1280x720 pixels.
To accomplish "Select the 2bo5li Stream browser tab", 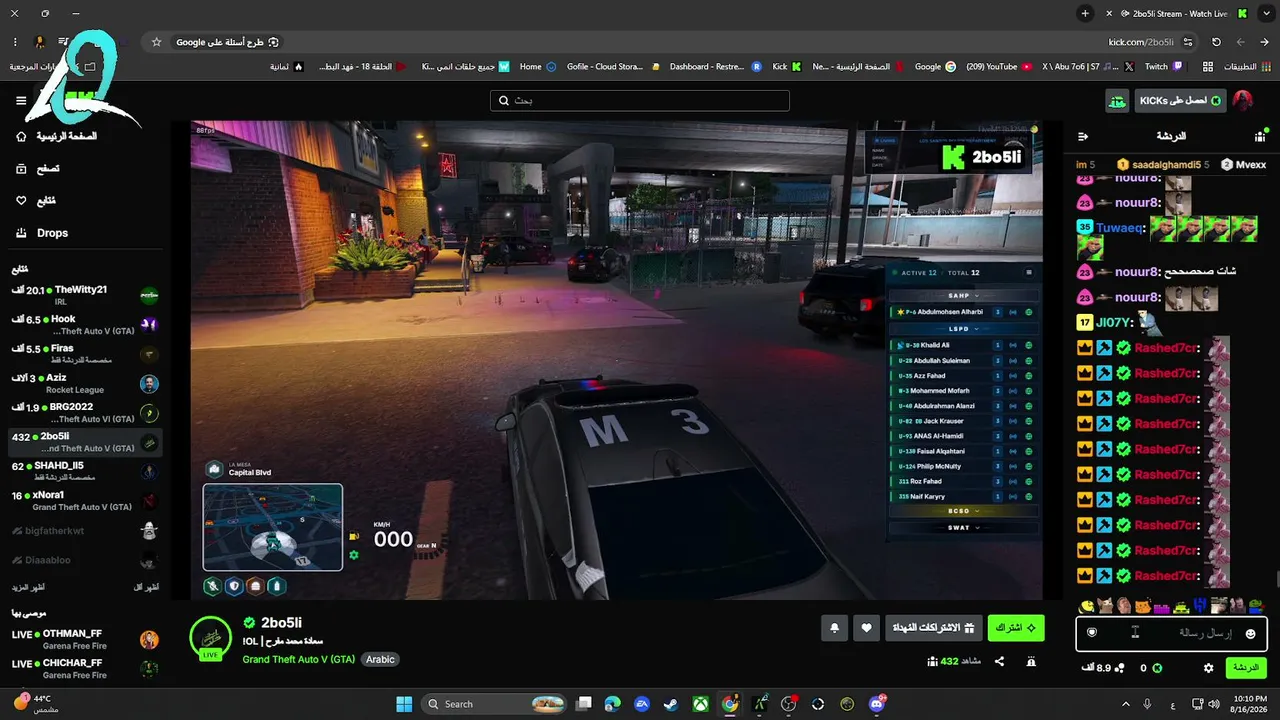I will point(1178,13).
